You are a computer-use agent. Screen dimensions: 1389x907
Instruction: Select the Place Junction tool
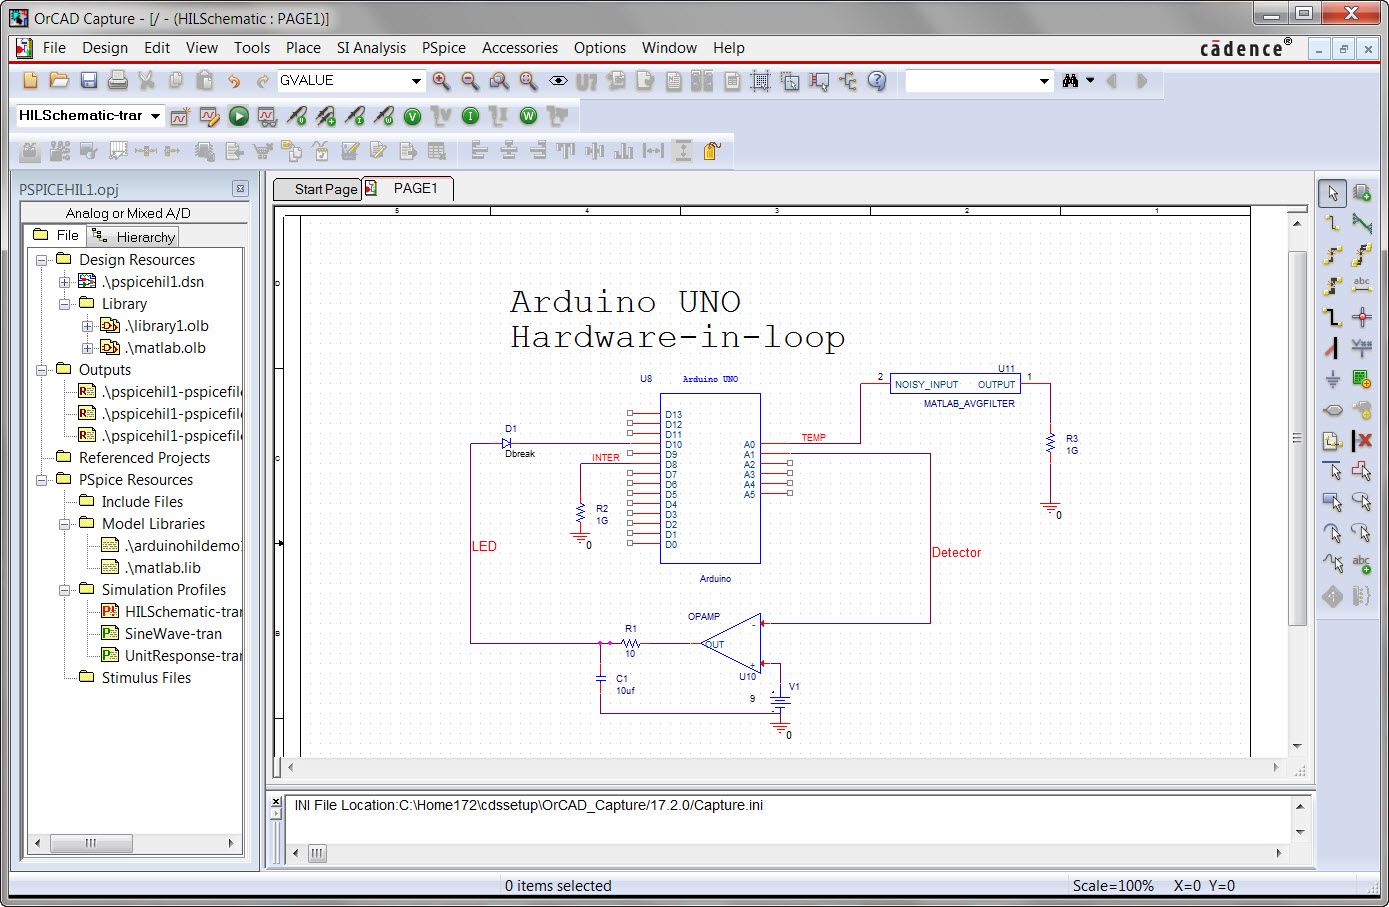(x=1362, y=317)
